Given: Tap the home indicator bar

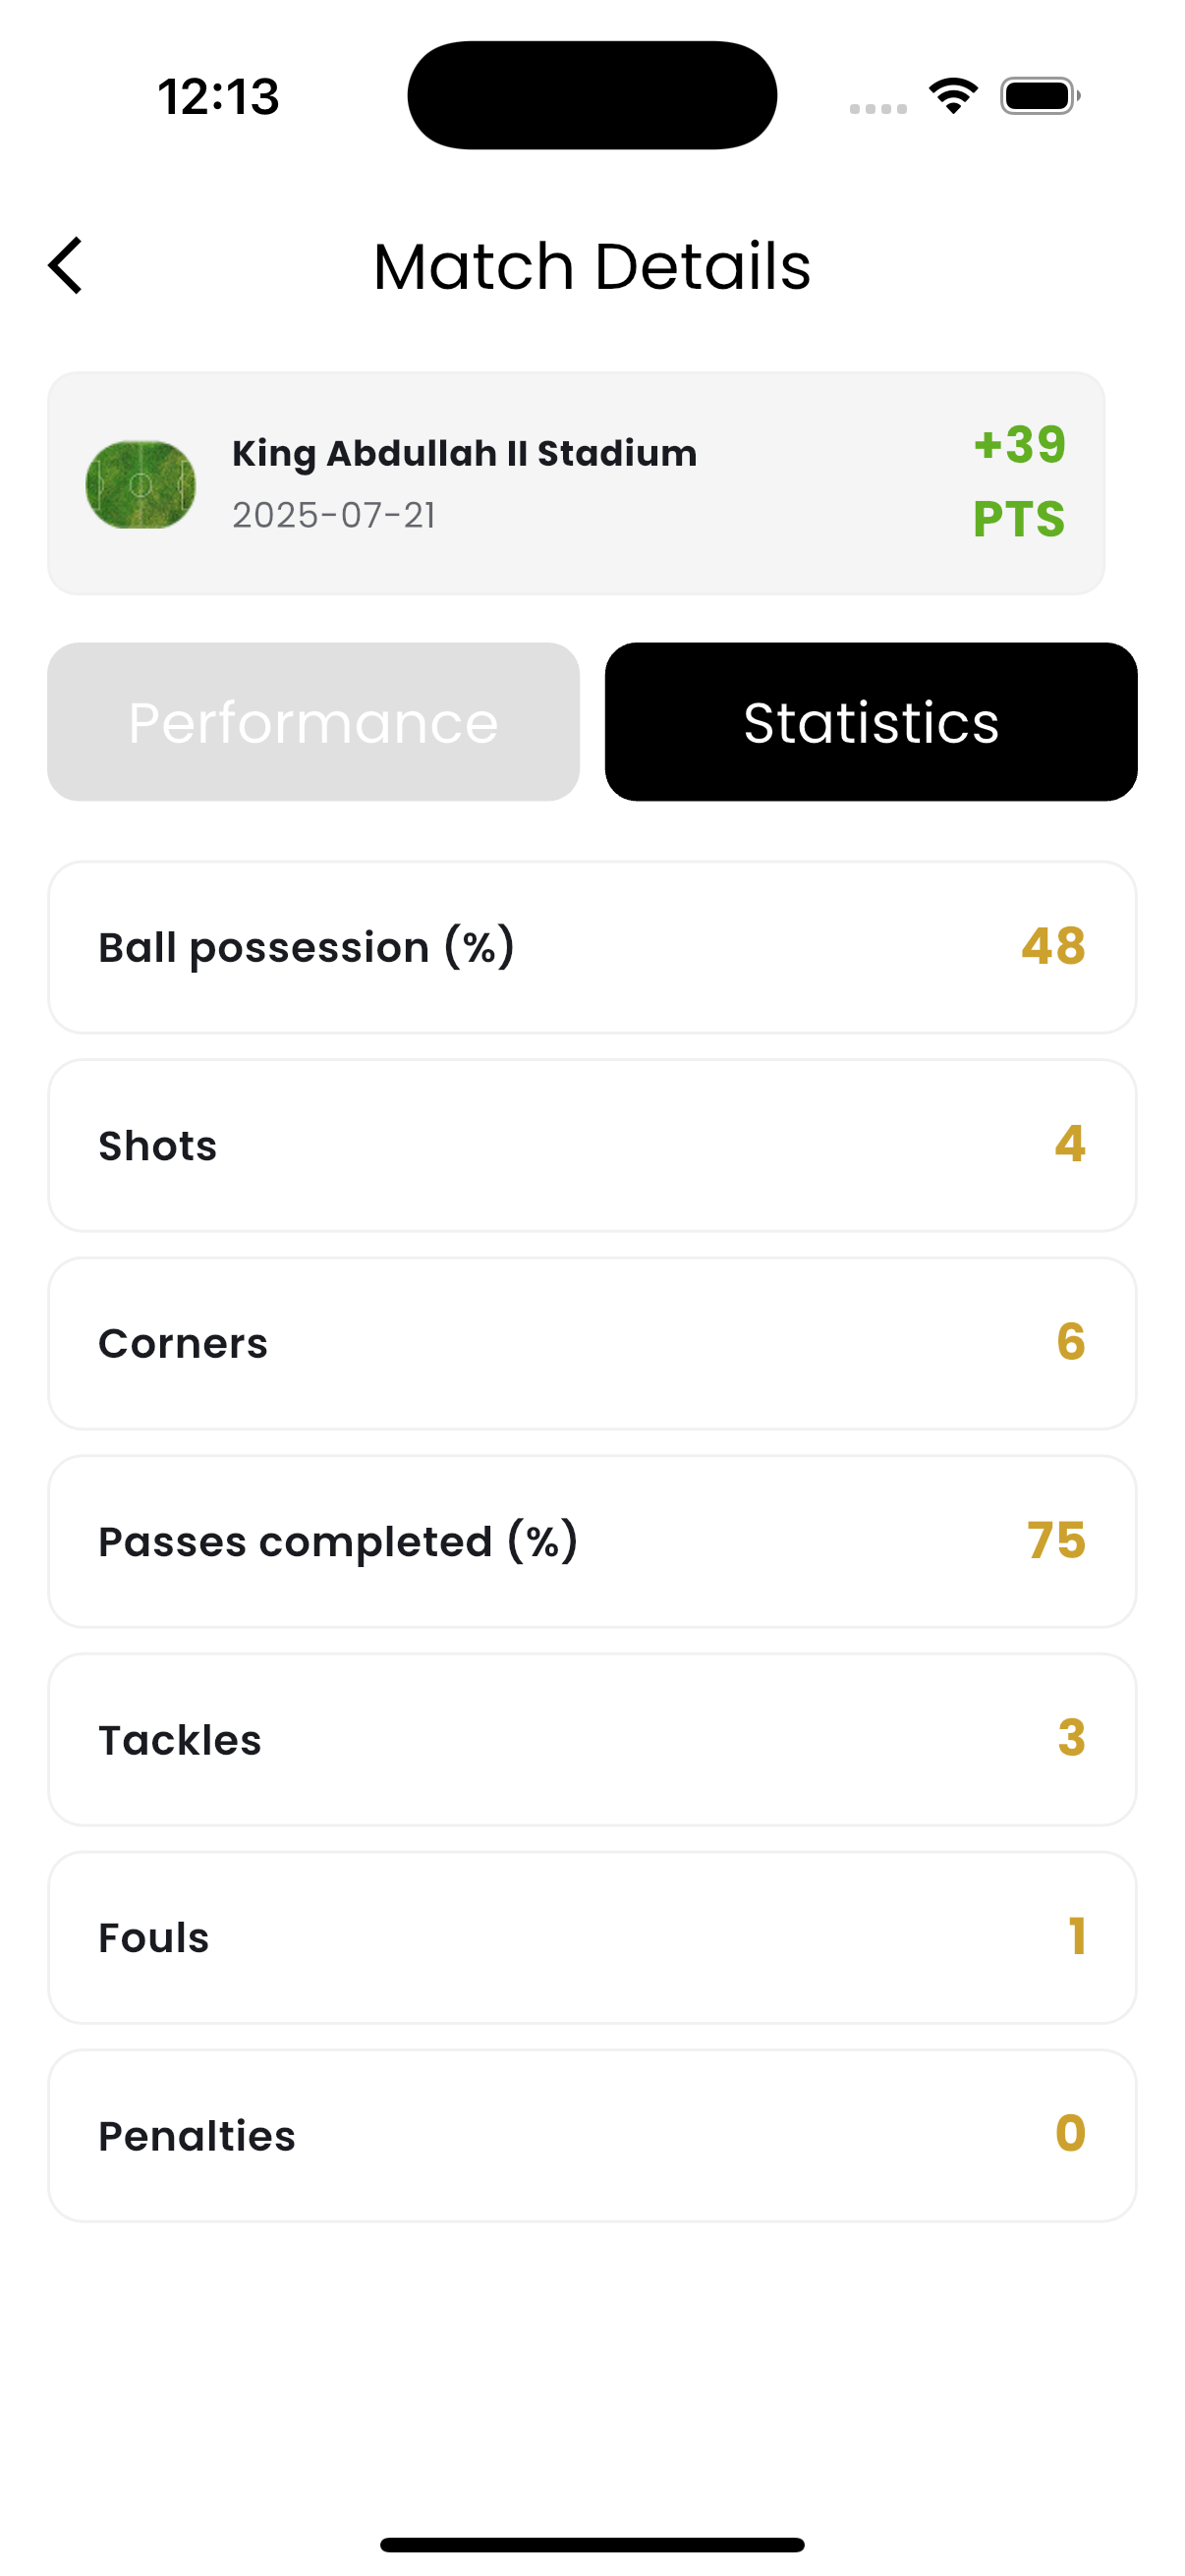Looking at the screenshot, I should tap(592, 2544).
